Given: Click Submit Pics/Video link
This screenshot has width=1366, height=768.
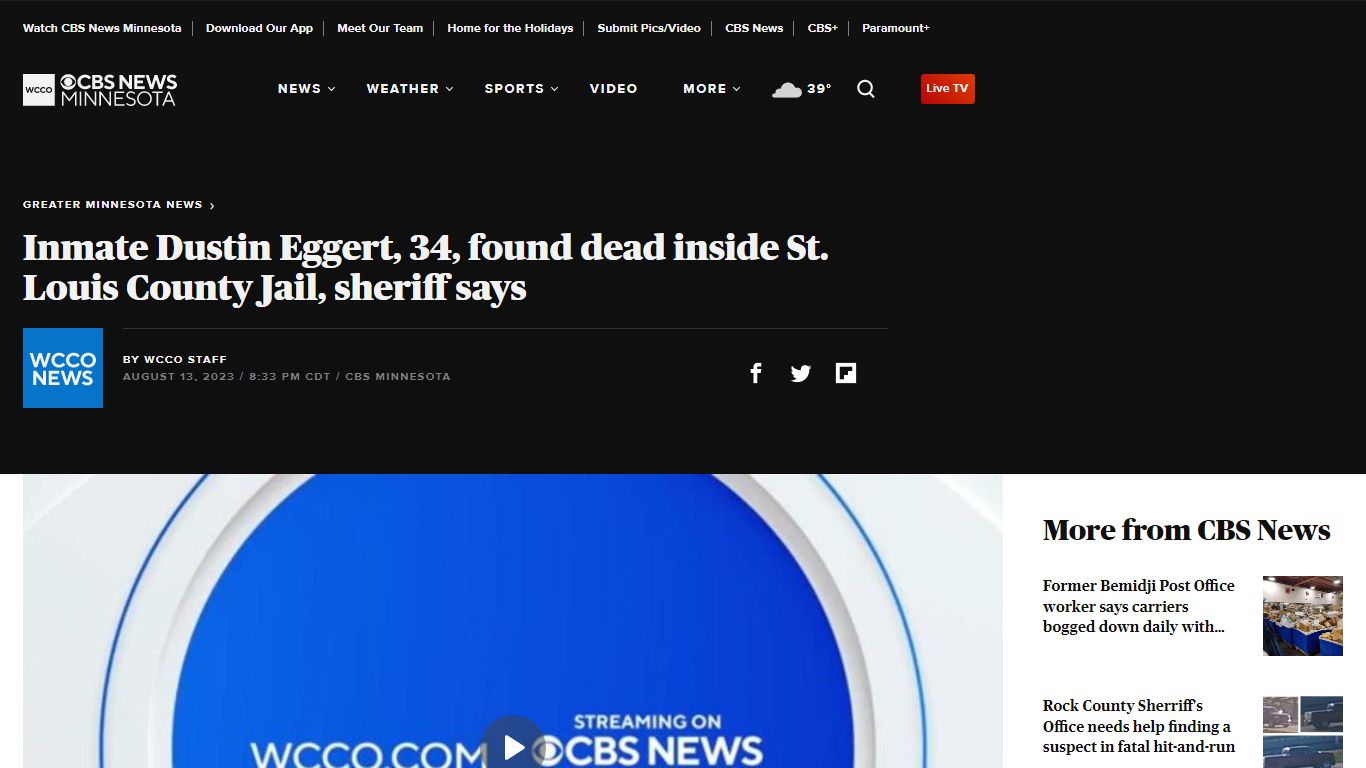Looking at the screenshot, I should 649,28.
